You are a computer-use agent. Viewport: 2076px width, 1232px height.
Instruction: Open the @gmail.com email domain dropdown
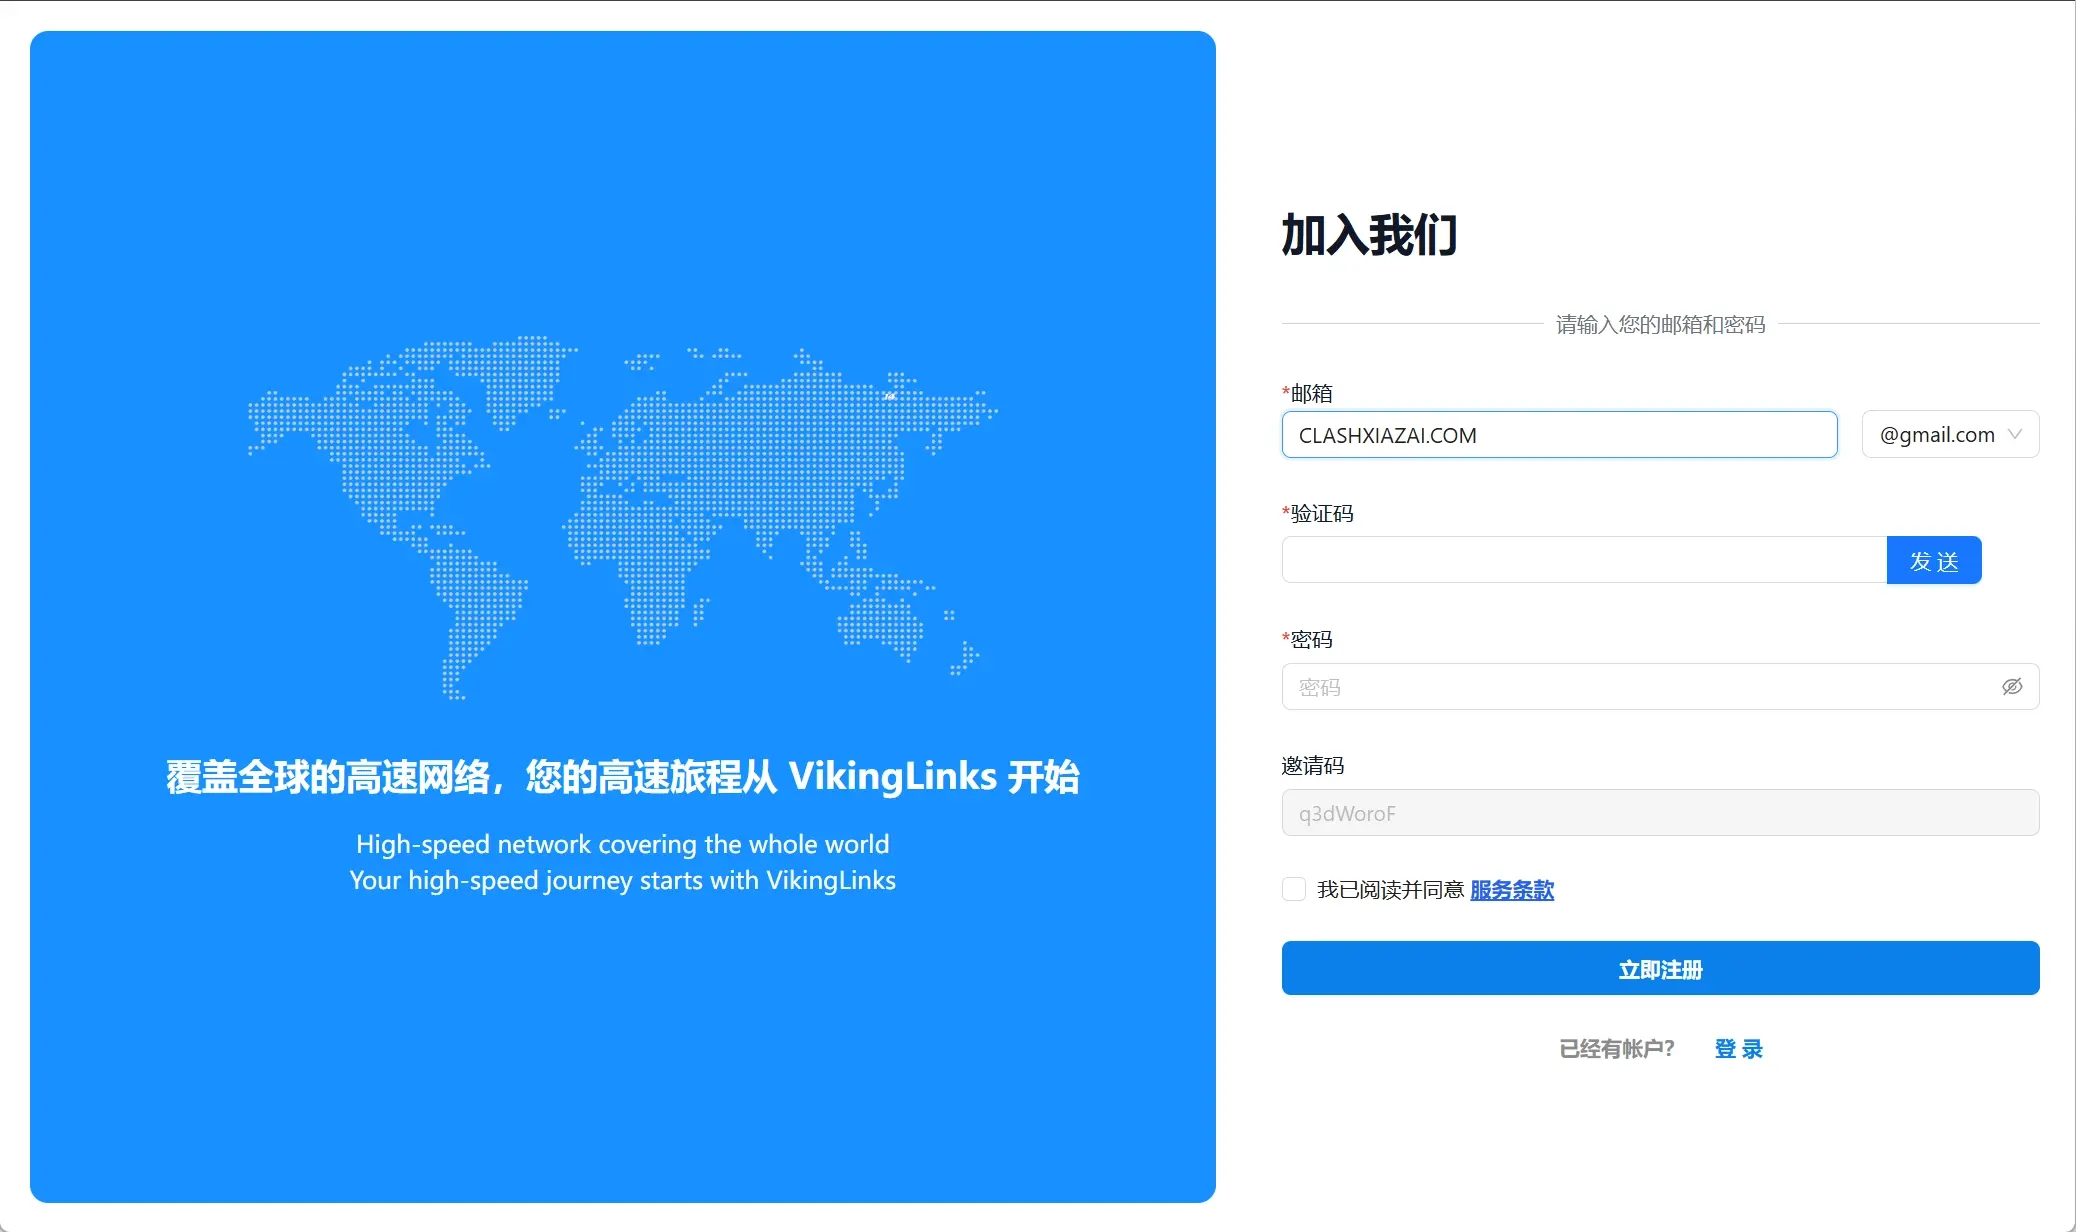pyautogui.click(x=1936, y=434)
